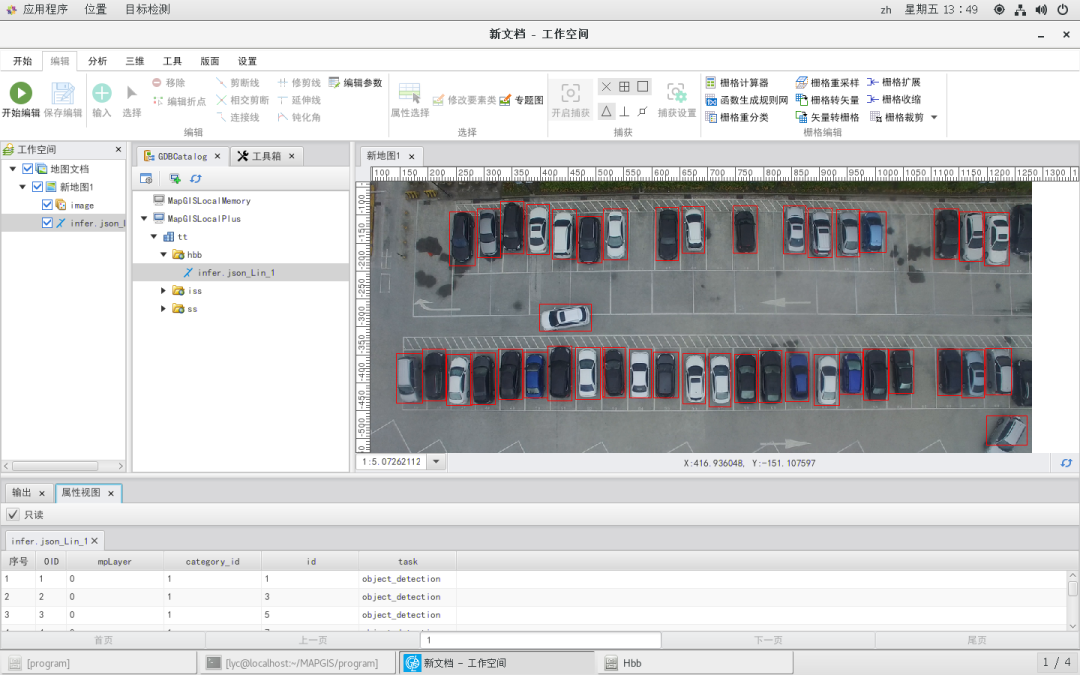Select the 栅格裁剪 raster clip tool
This screenshot has height=675, width=1080.
point(897,117)
